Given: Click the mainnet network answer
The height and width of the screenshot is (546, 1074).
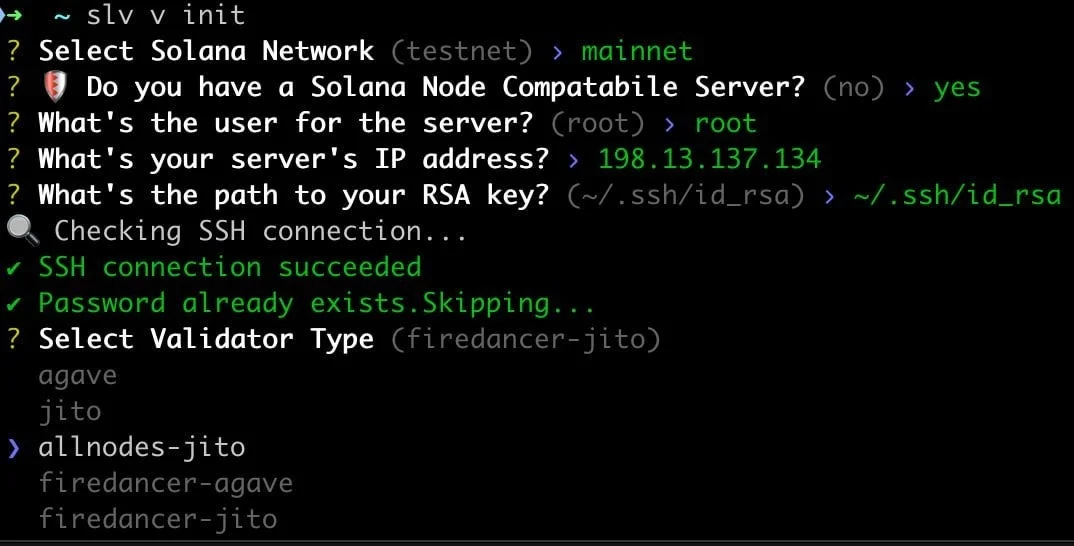Looking at the screenshot, I should point(637,51).
